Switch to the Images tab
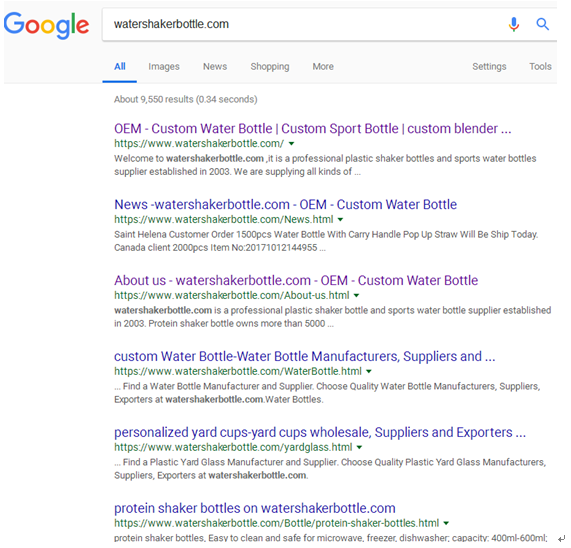 [x=164, y=67]
